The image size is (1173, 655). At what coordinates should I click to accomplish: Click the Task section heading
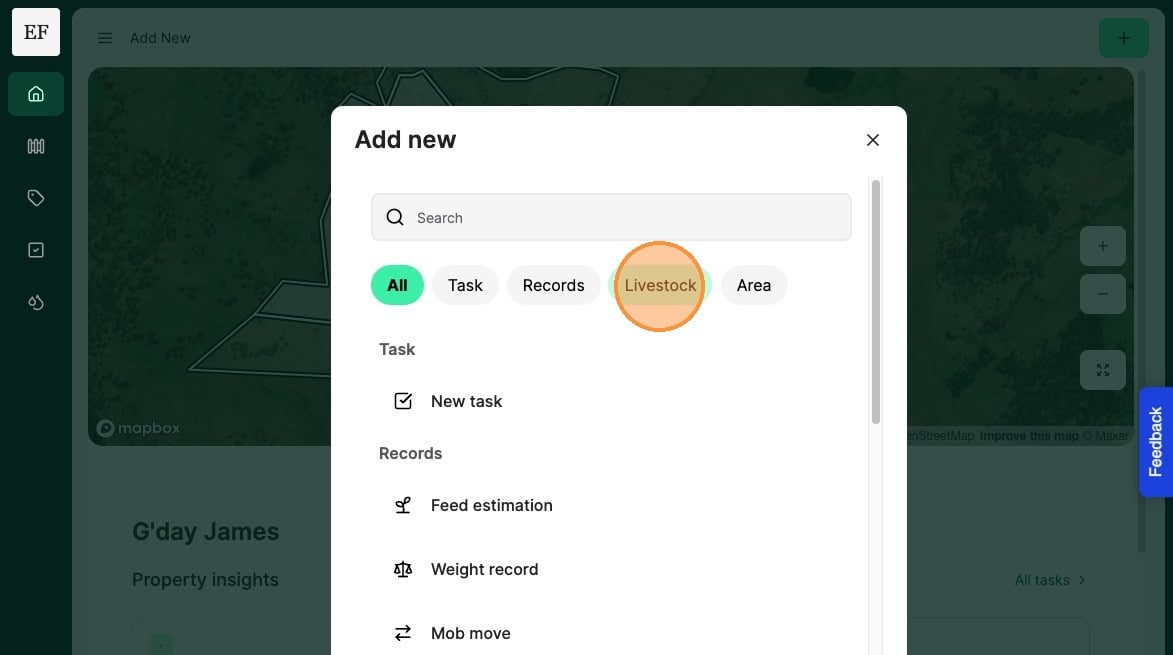coord(396,349)
